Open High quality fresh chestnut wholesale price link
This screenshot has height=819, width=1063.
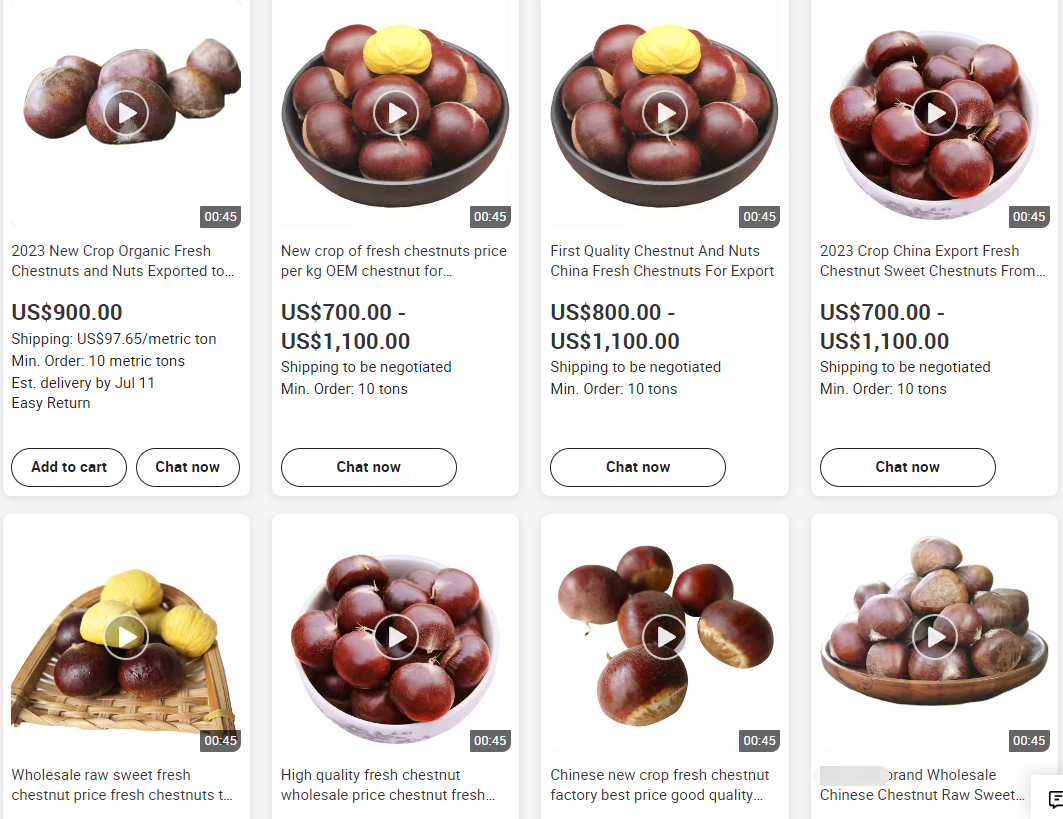coord(388,784)
